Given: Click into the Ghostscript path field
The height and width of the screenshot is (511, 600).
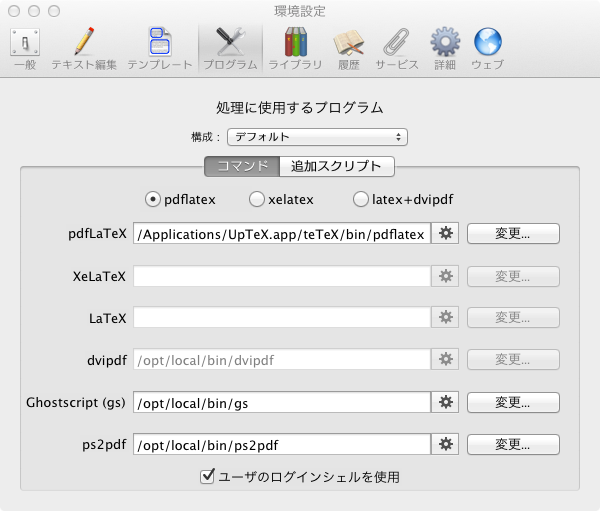Looking at the screenshot, I should tap(281, 402).
